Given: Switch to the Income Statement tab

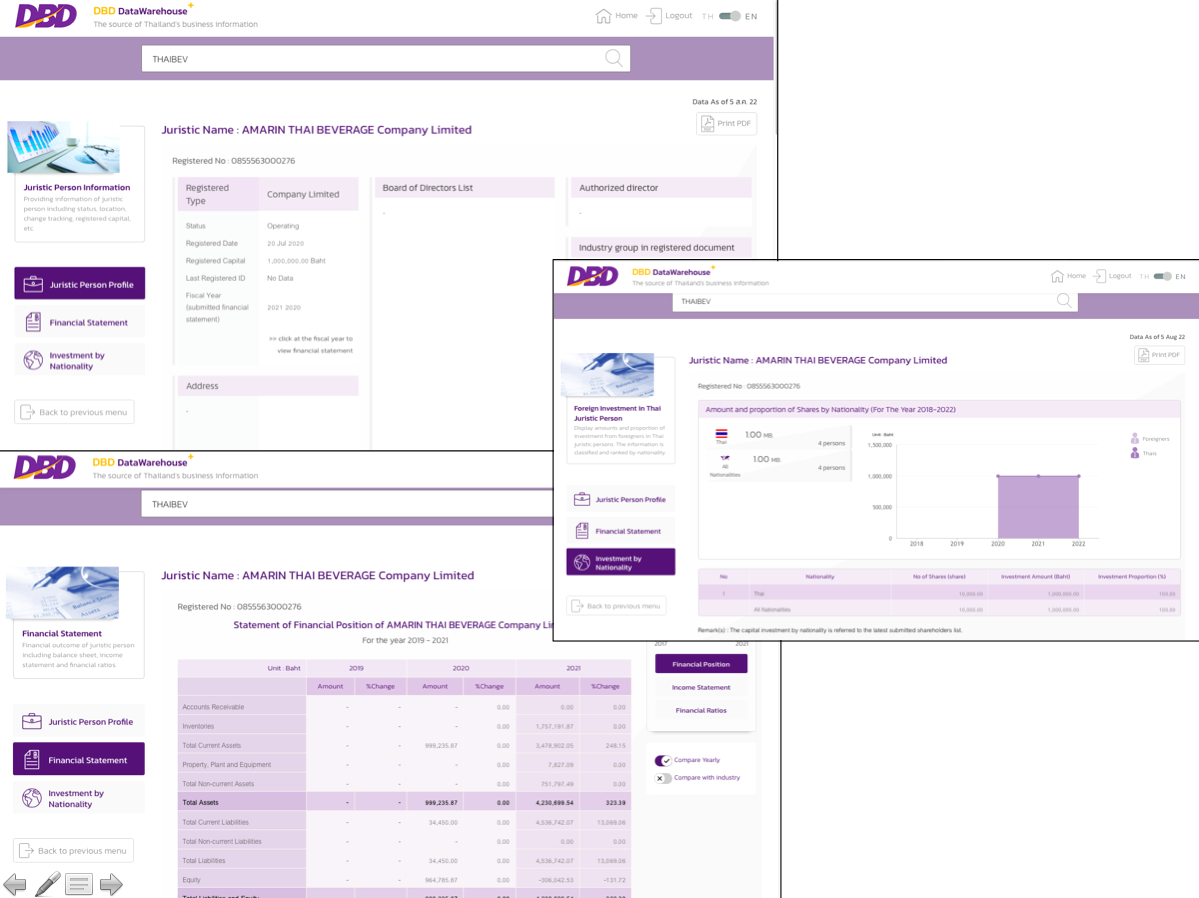Looking at the screenshot, I should [x=701, y=687].
